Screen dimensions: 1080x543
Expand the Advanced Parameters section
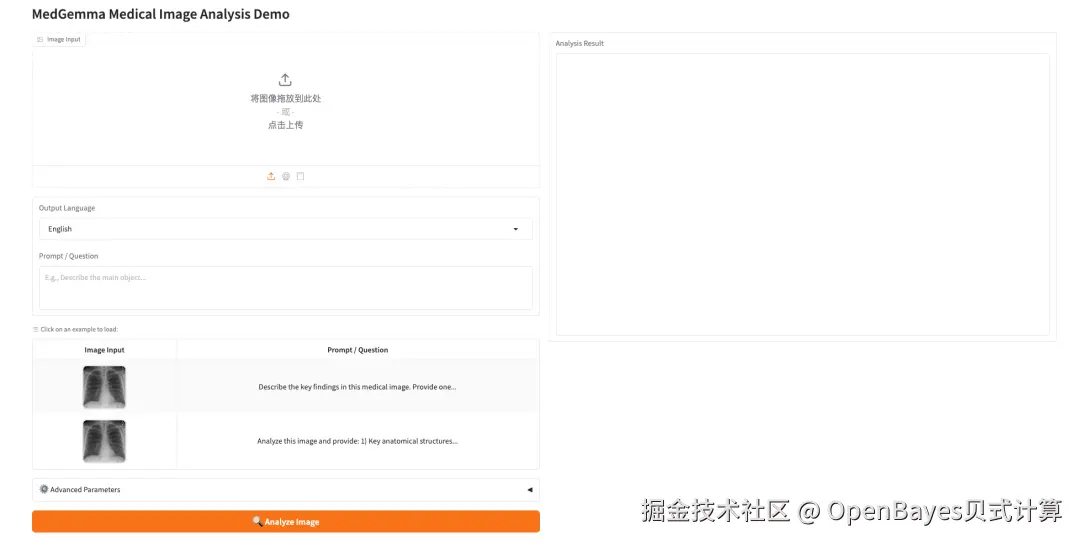(x=285, y=489)
